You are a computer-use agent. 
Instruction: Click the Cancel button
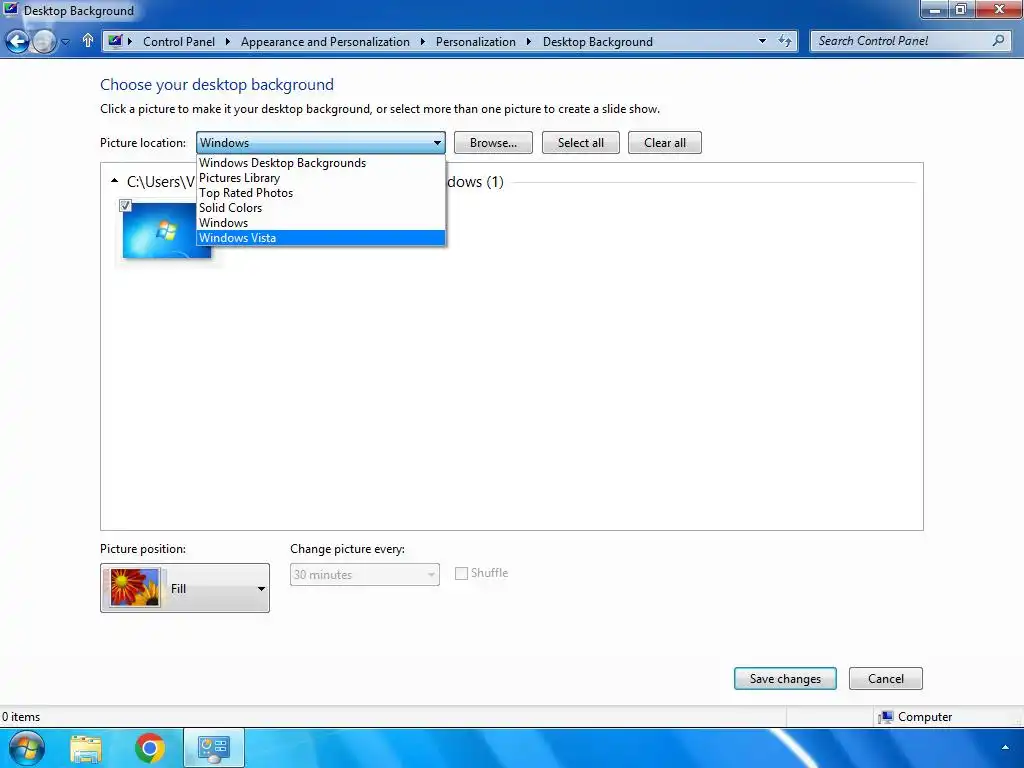886,679
